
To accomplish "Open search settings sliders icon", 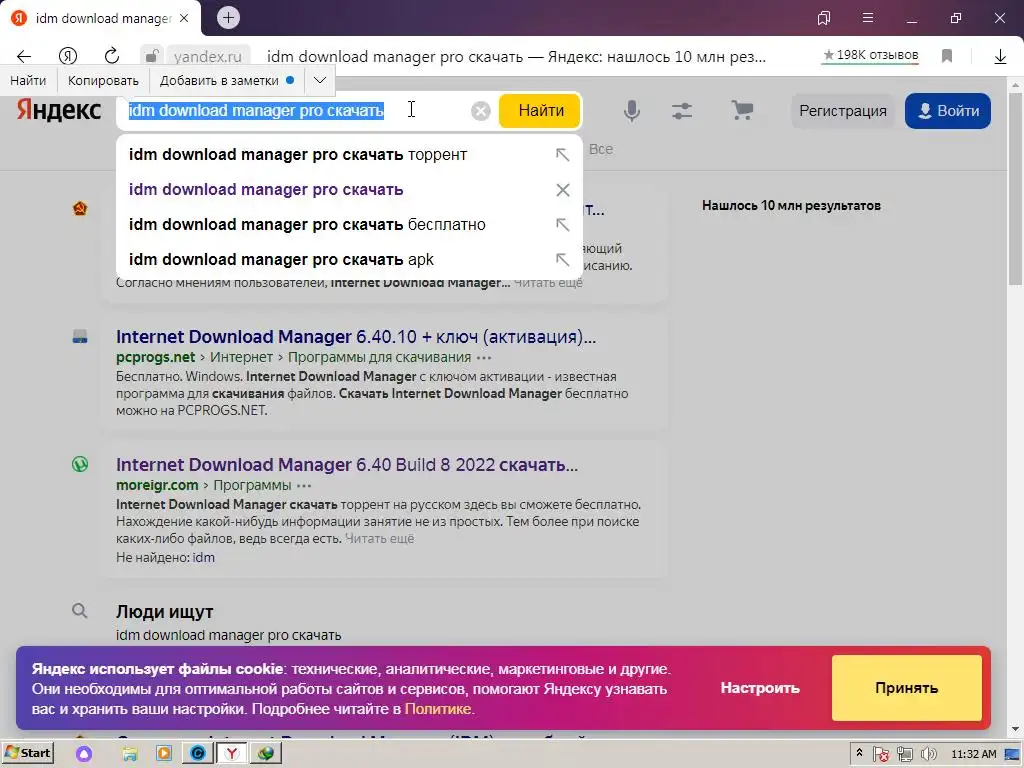I will coord(682,111).
